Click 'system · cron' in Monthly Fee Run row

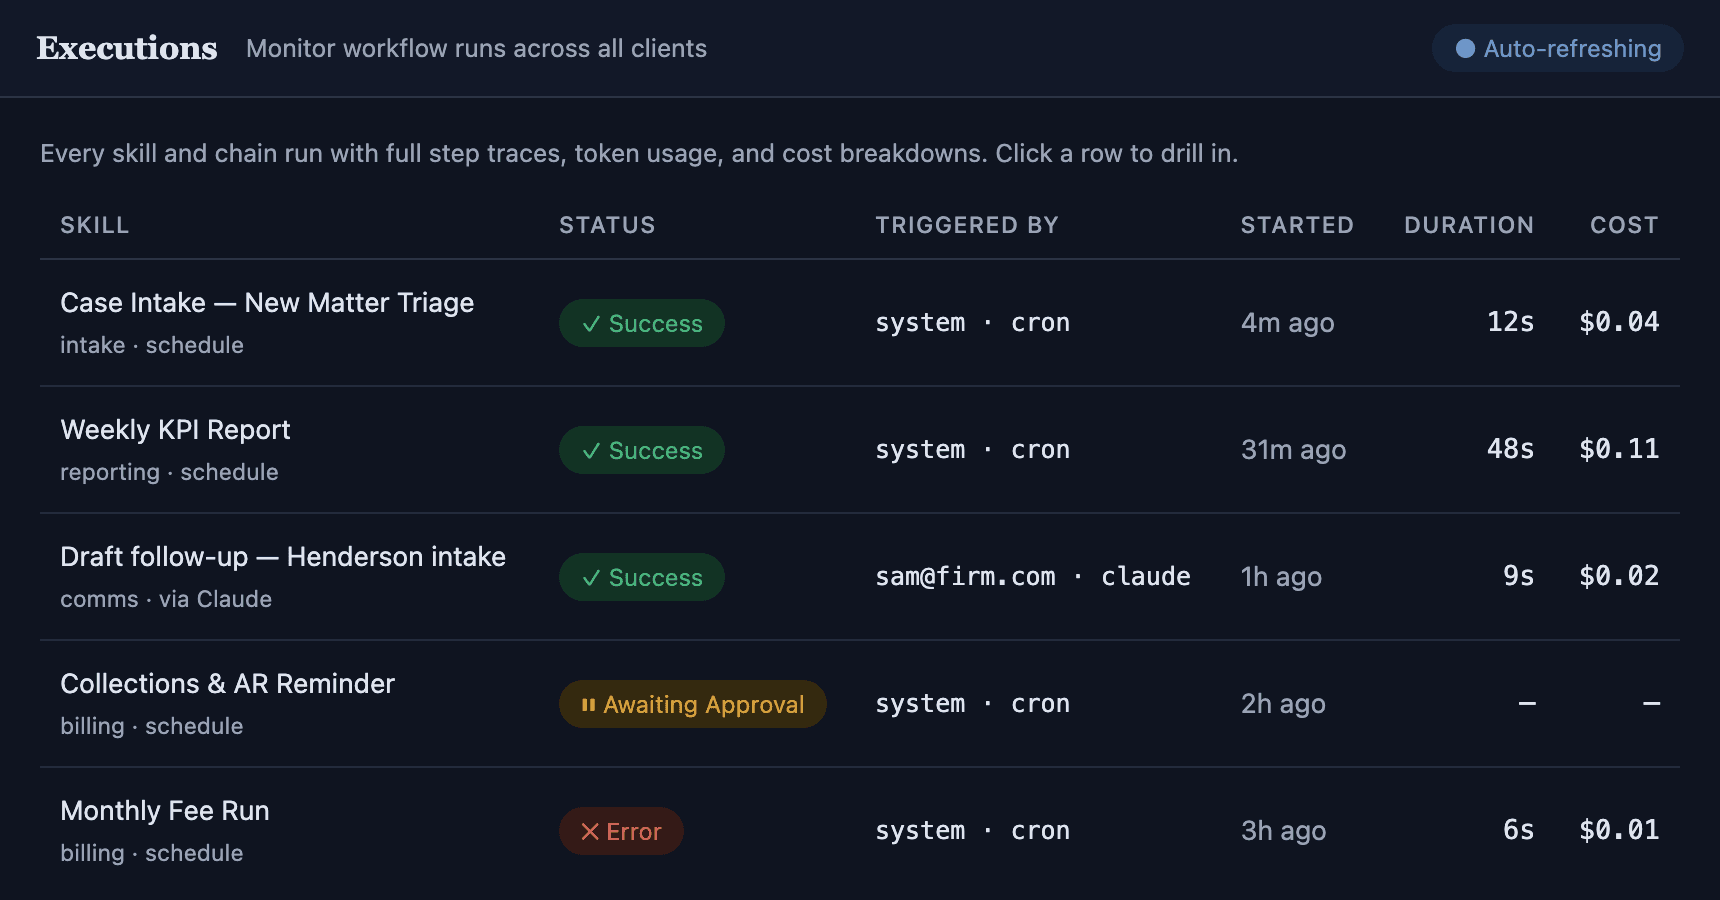point(973,831)
